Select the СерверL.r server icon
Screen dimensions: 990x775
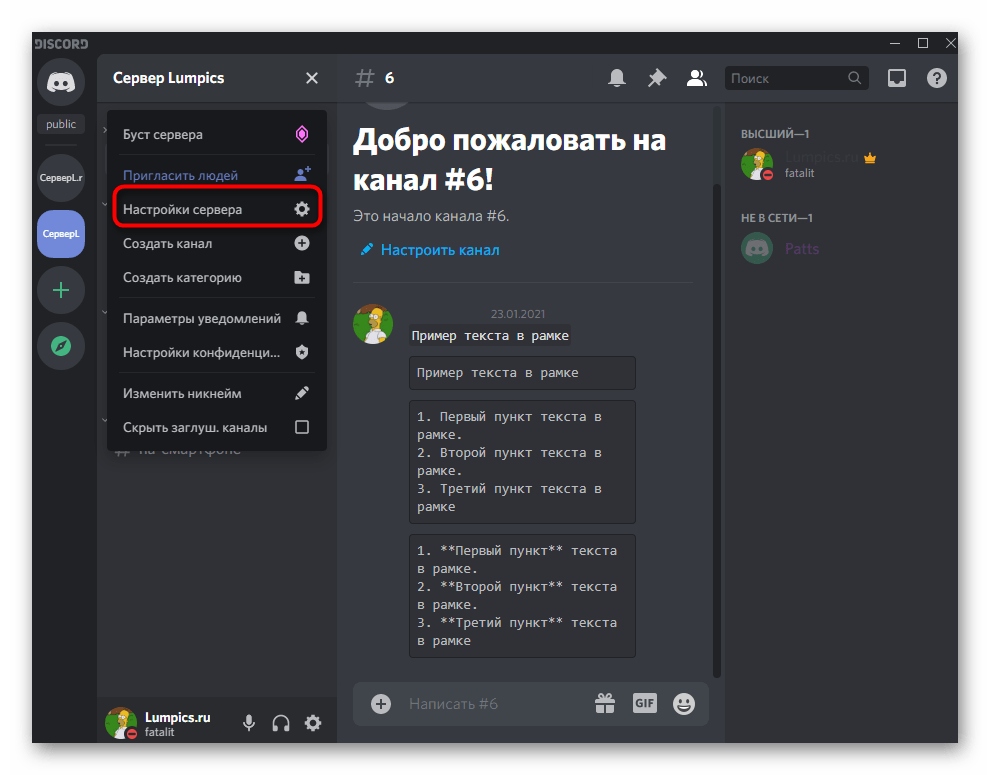[61, 177]
